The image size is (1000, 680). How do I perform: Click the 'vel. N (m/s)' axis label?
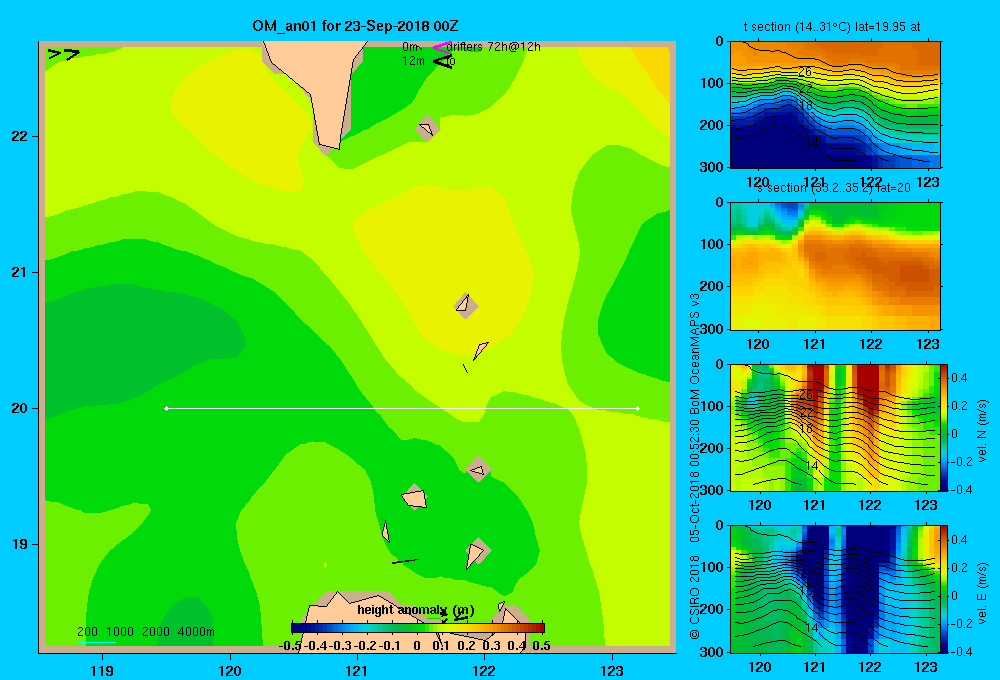pos(982,431)
